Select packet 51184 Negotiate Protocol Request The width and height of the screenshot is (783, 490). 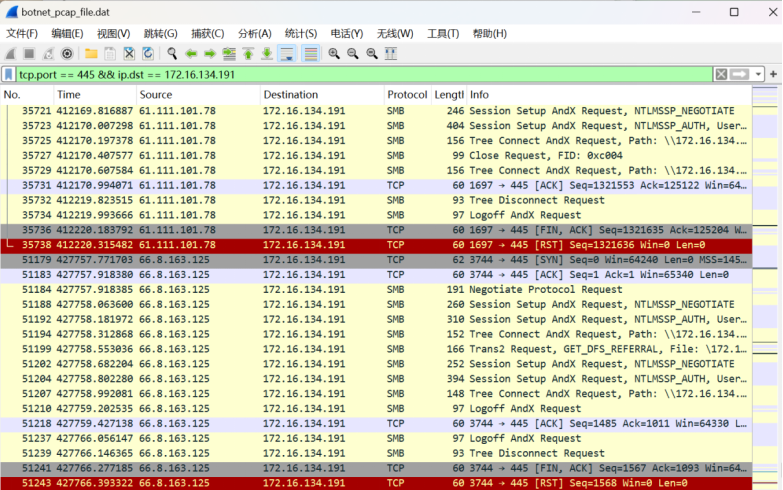tap(376, 290)
